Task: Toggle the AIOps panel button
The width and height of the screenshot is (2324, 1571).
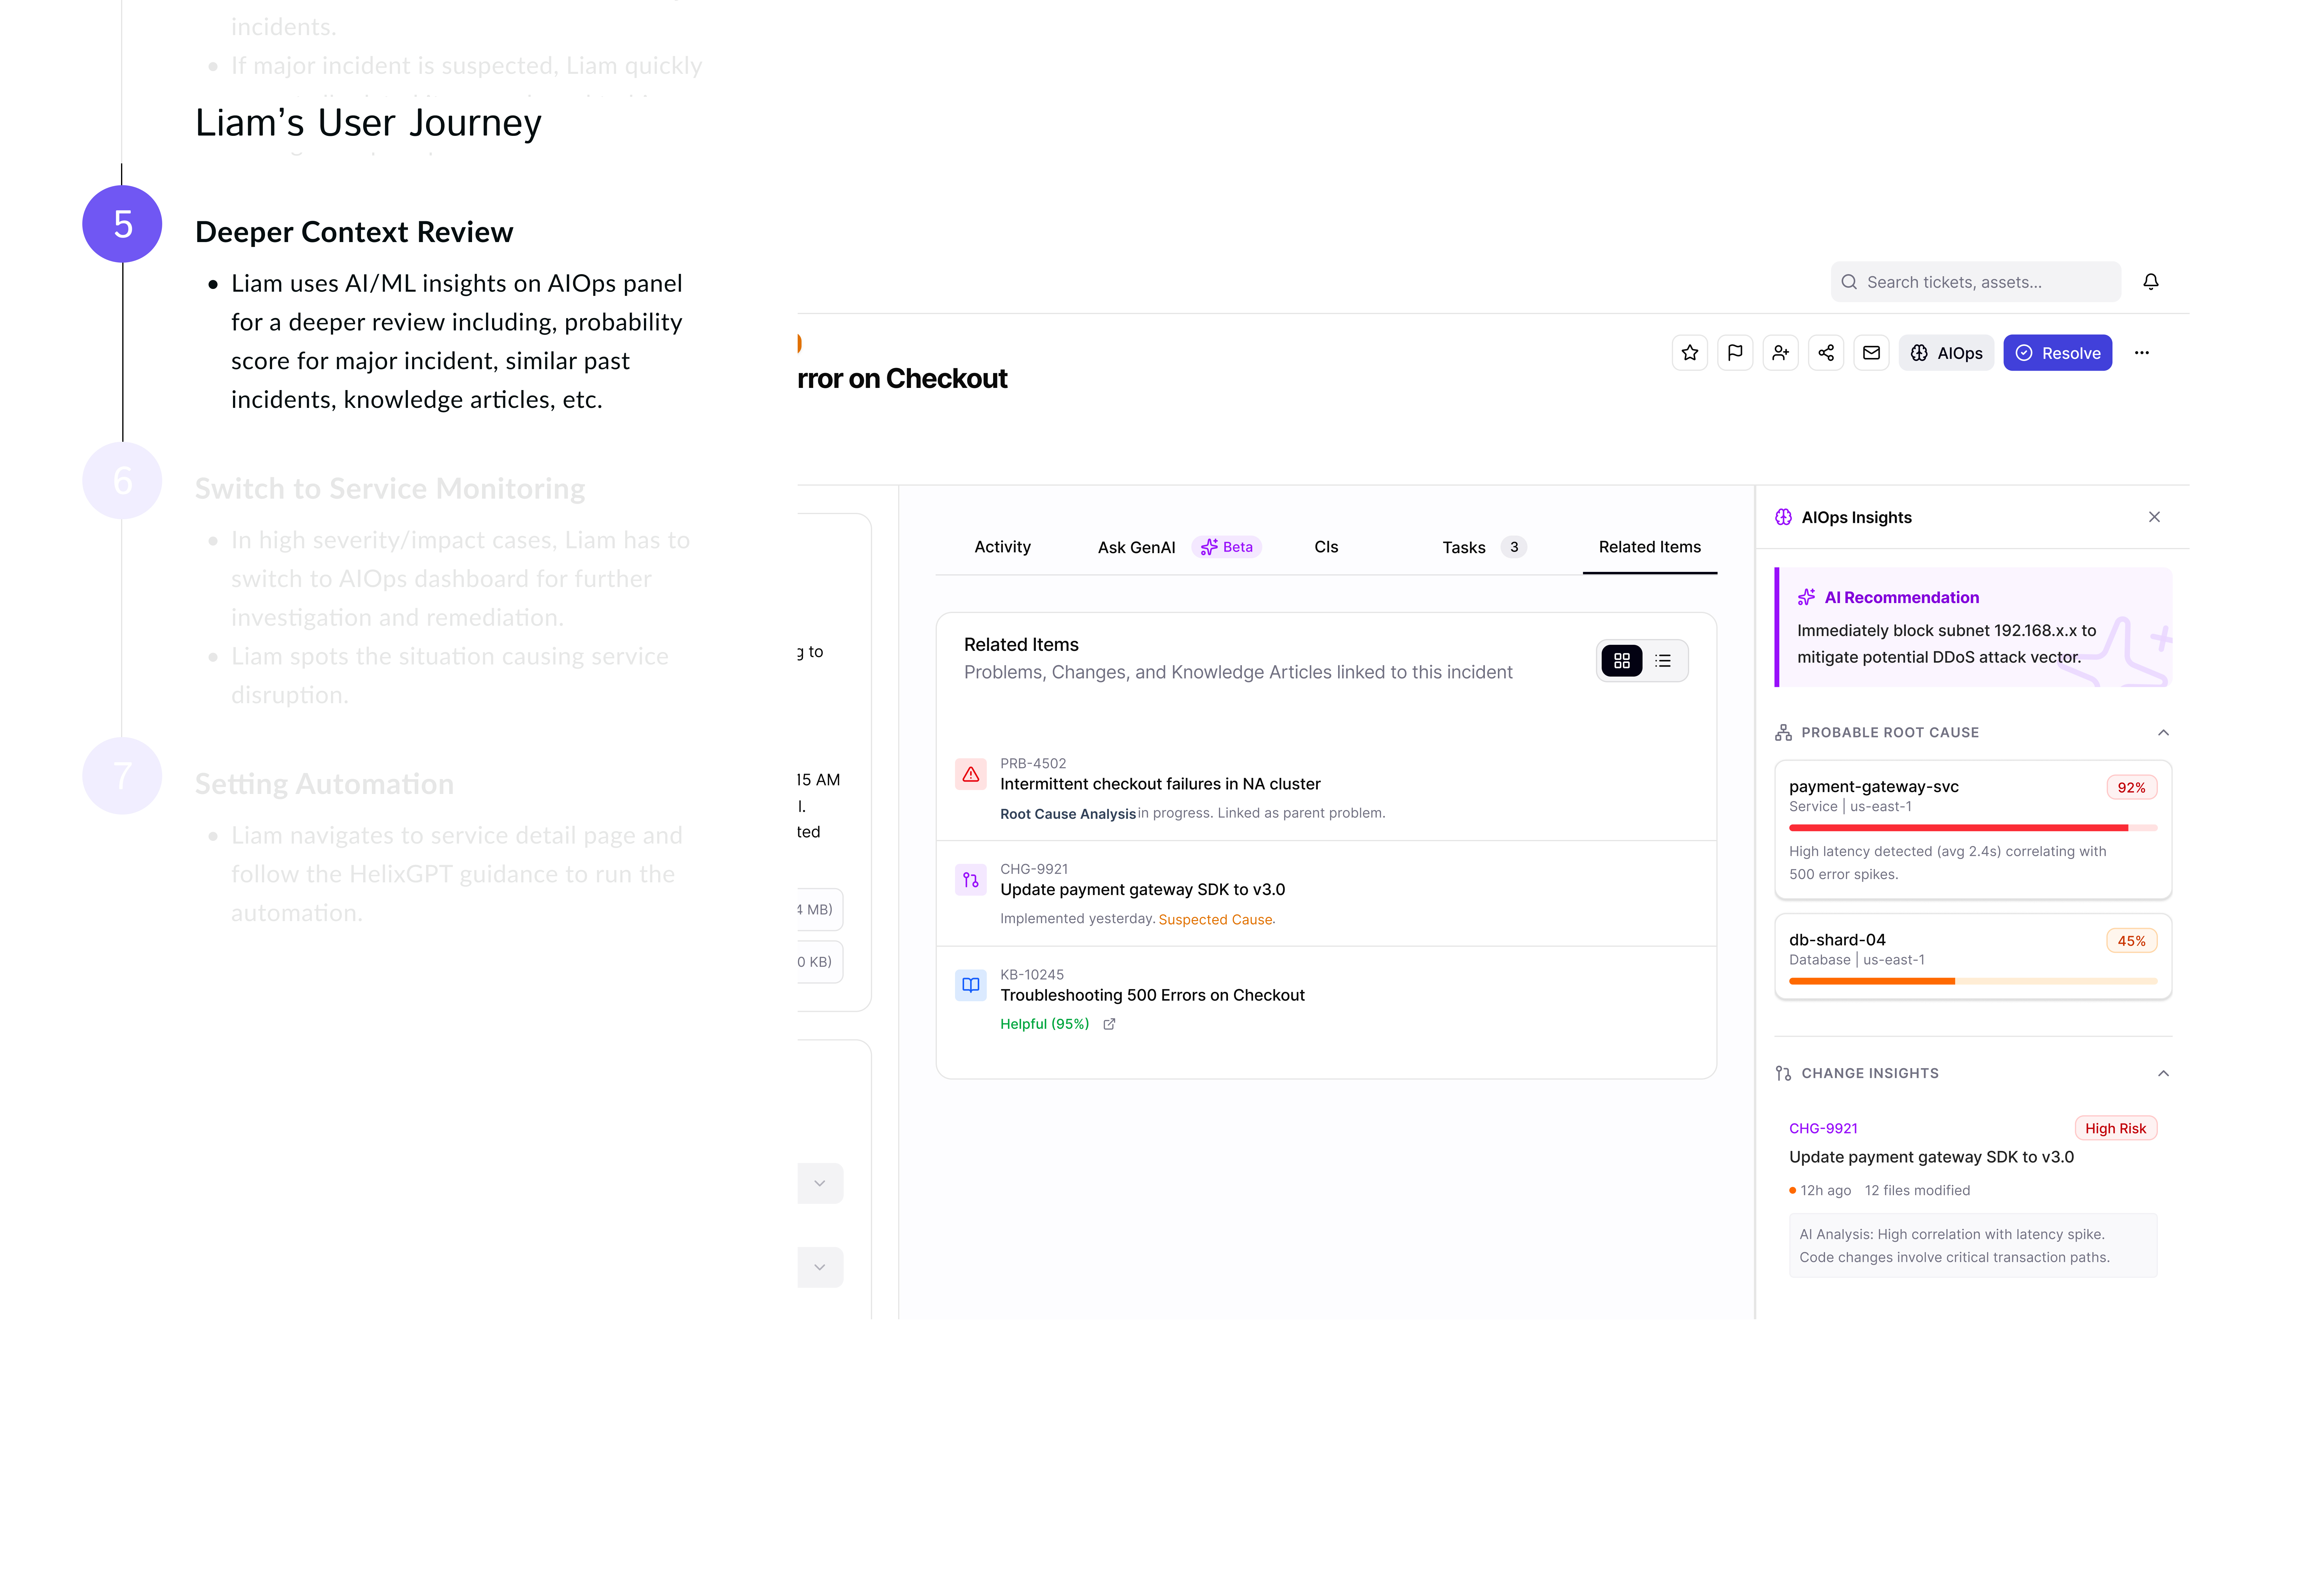Action: (1946, 353)
